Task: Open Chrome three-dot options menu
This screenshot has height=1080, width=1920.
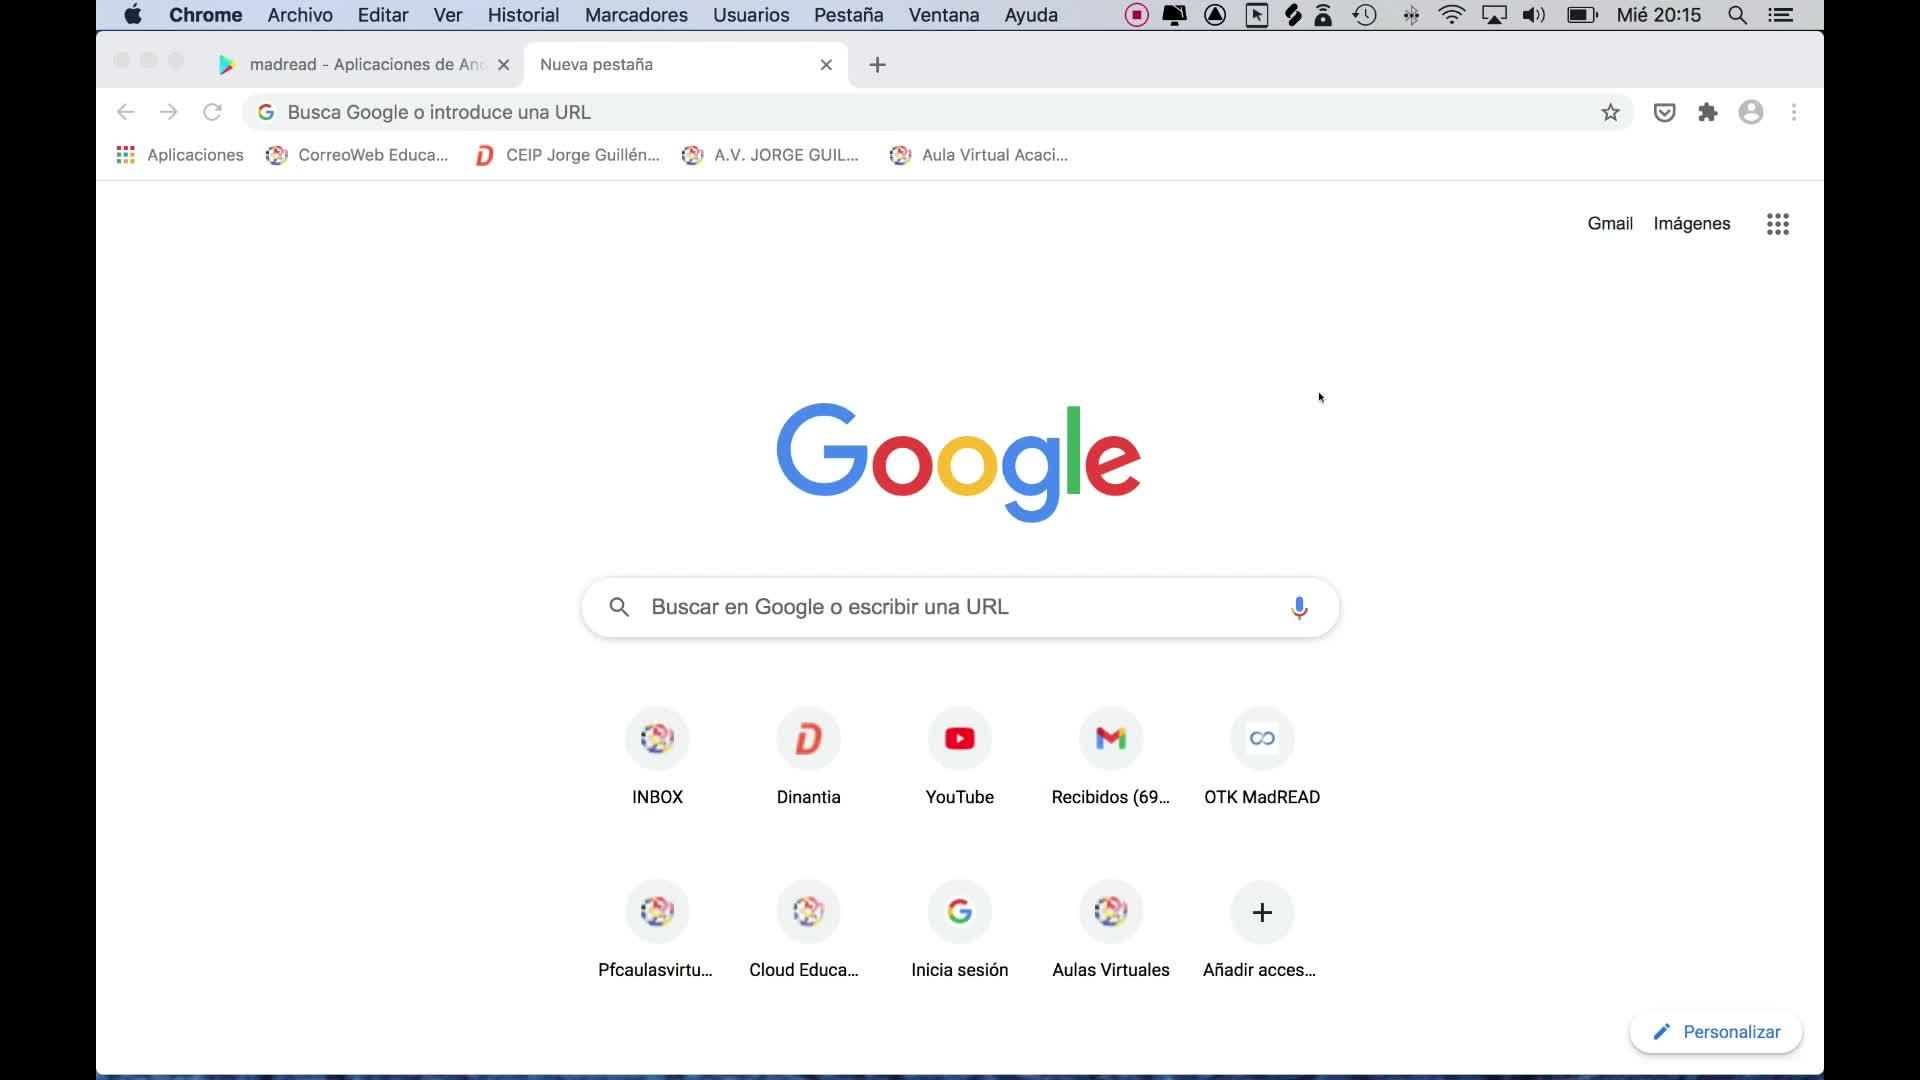Action: tap(1794, 112)
